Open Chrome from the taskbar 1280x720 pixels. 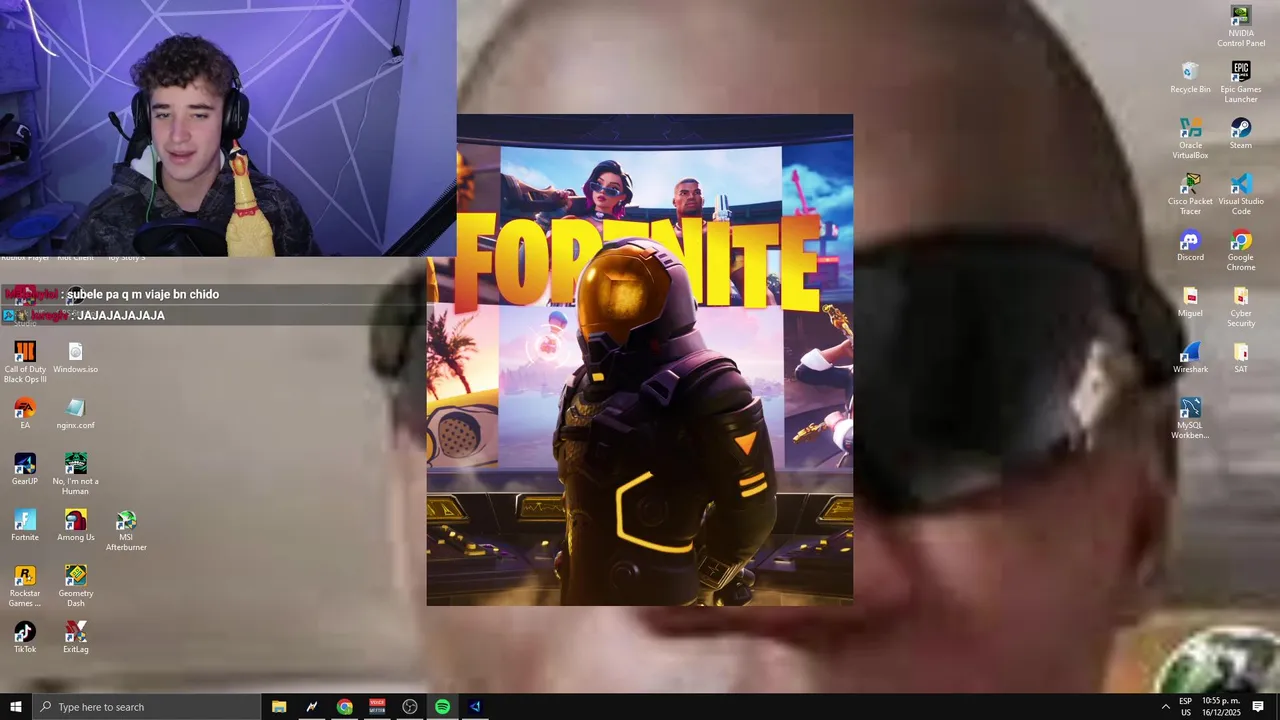pos(344,707)
